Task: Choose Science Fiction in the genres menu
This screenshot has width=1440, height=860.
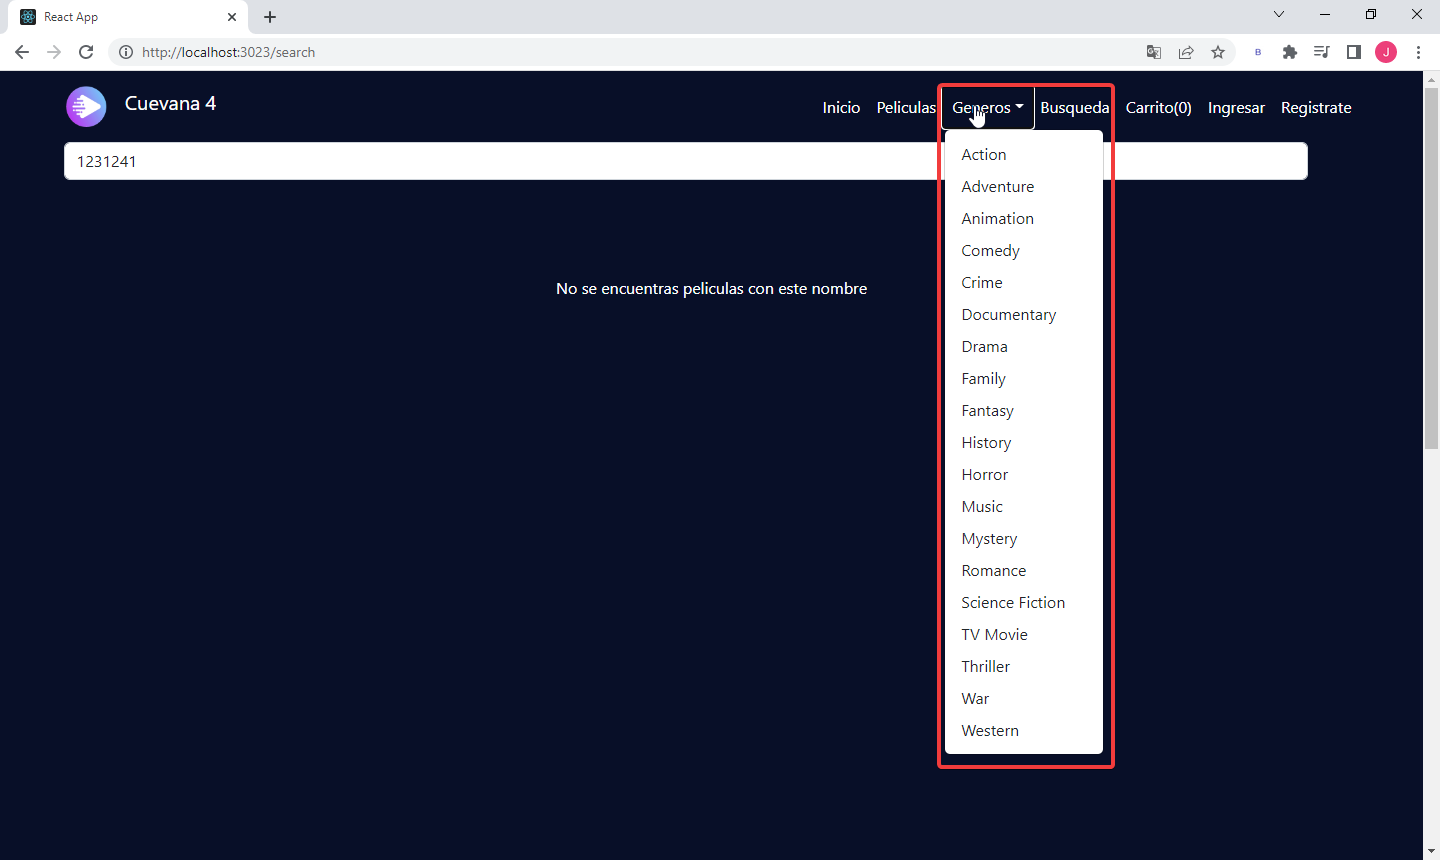Action: 1013,602
